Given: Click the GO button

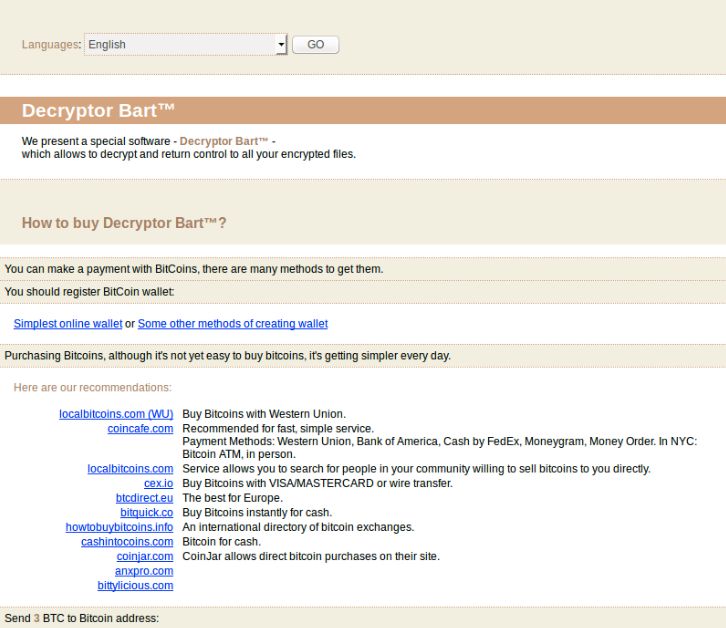Looking at the screenshot, I should (315, 44).
